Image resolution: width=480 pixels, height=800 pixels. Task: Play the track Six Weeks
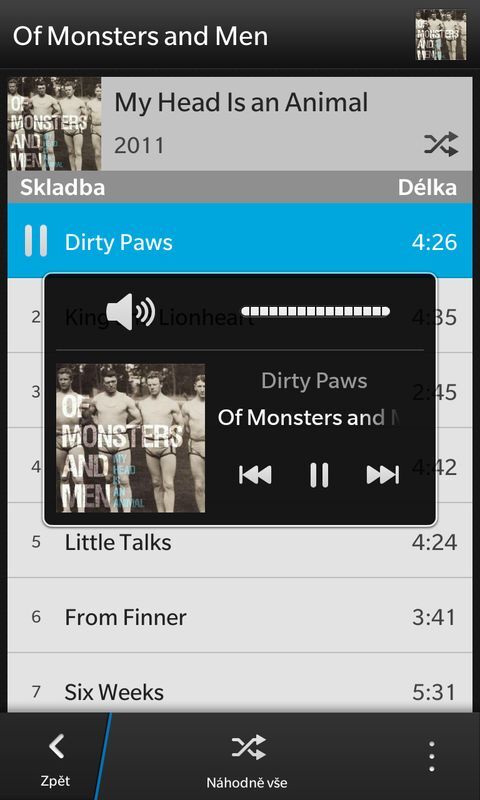coord(240,686)
